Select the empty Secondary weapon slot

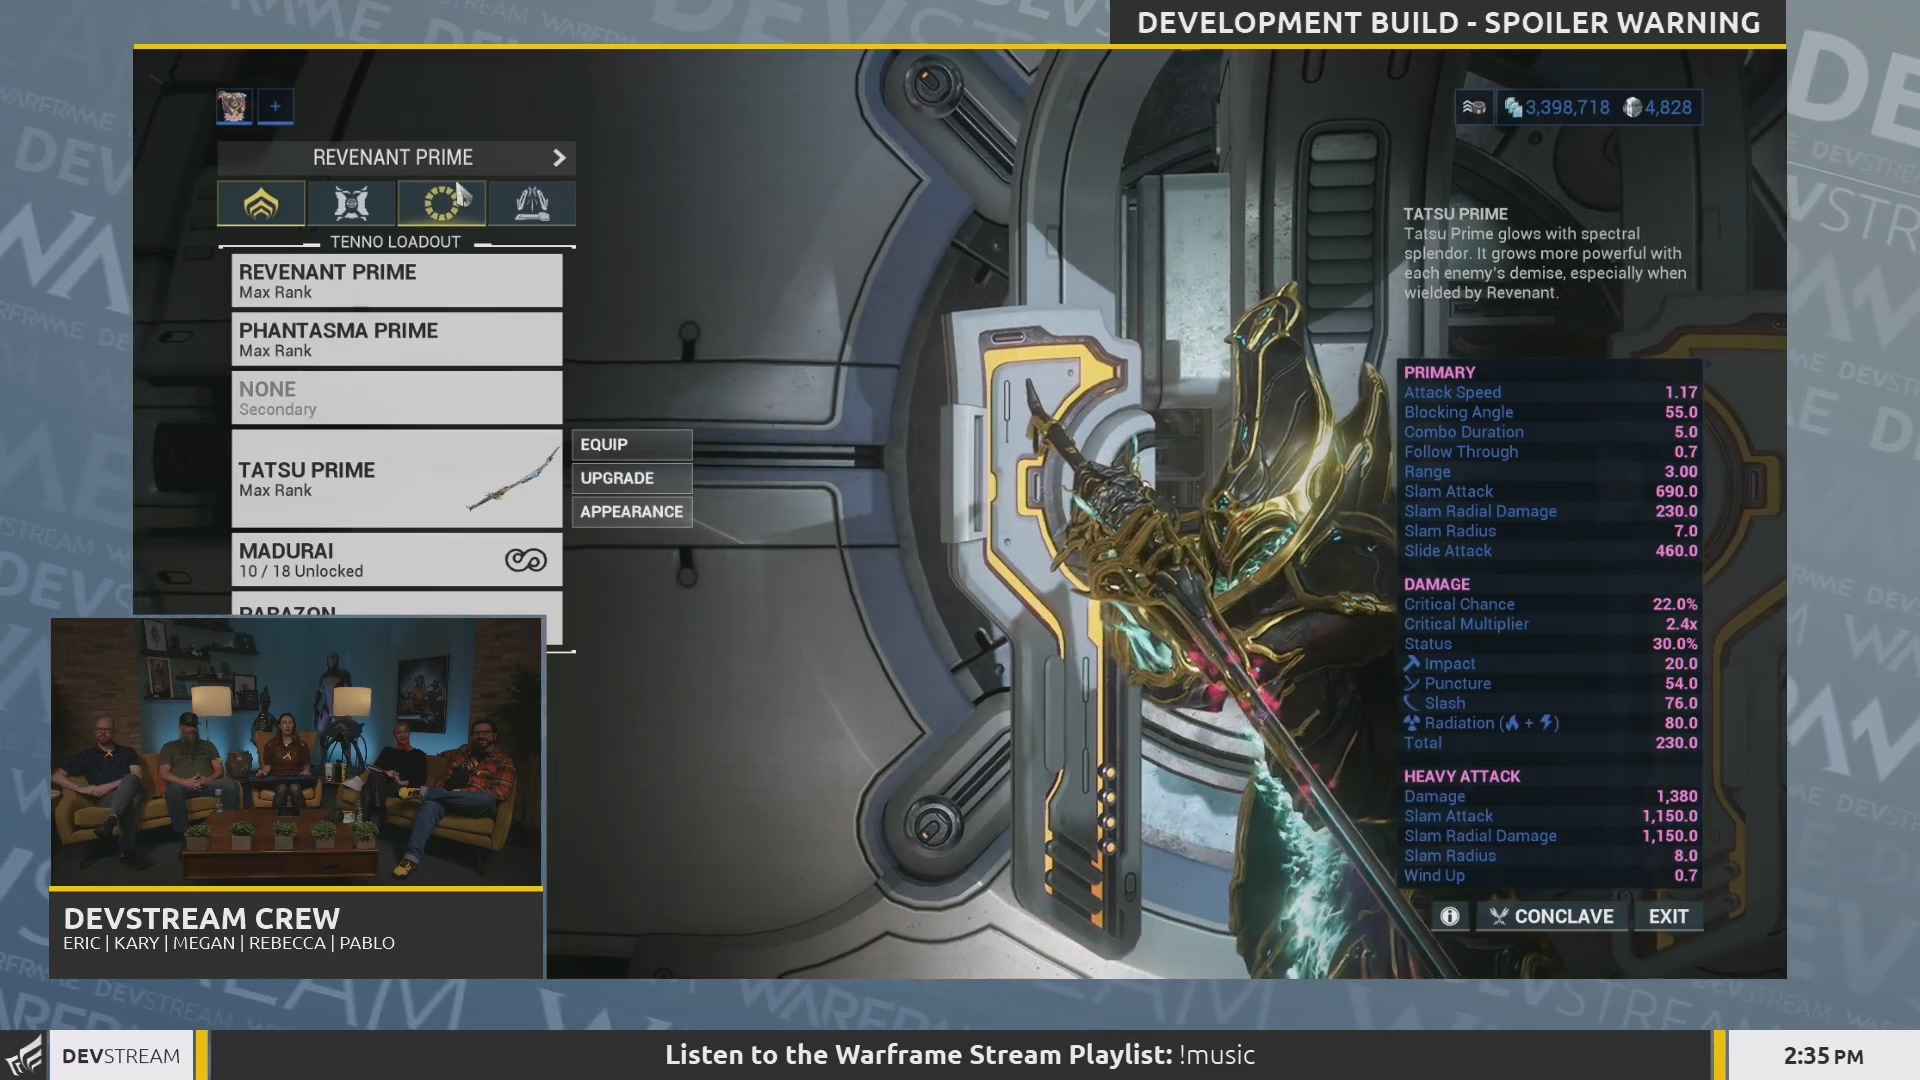pyautogui.click(x=397, y=398)
